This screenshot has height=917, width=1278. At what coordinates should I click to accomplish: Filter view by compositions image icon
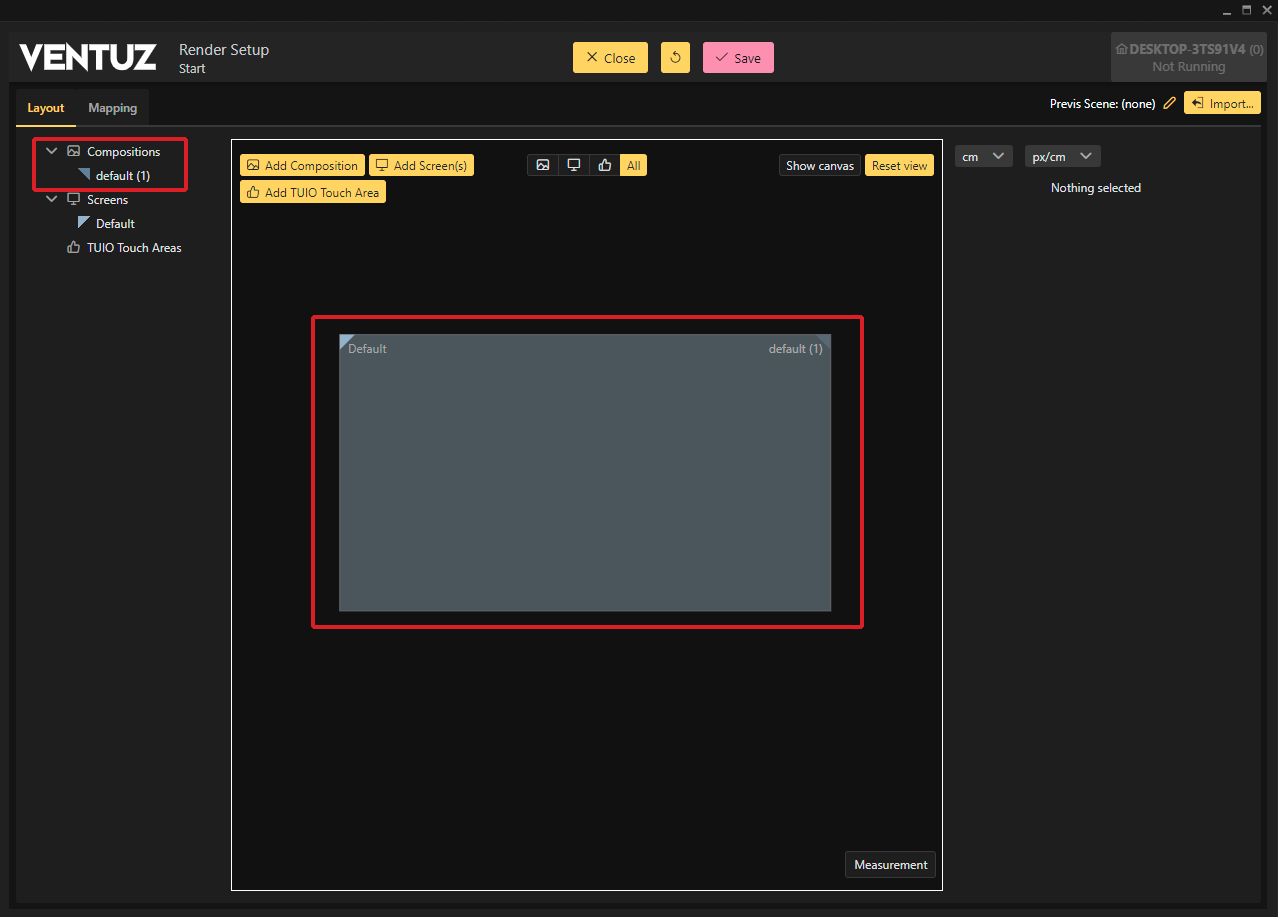542,165
